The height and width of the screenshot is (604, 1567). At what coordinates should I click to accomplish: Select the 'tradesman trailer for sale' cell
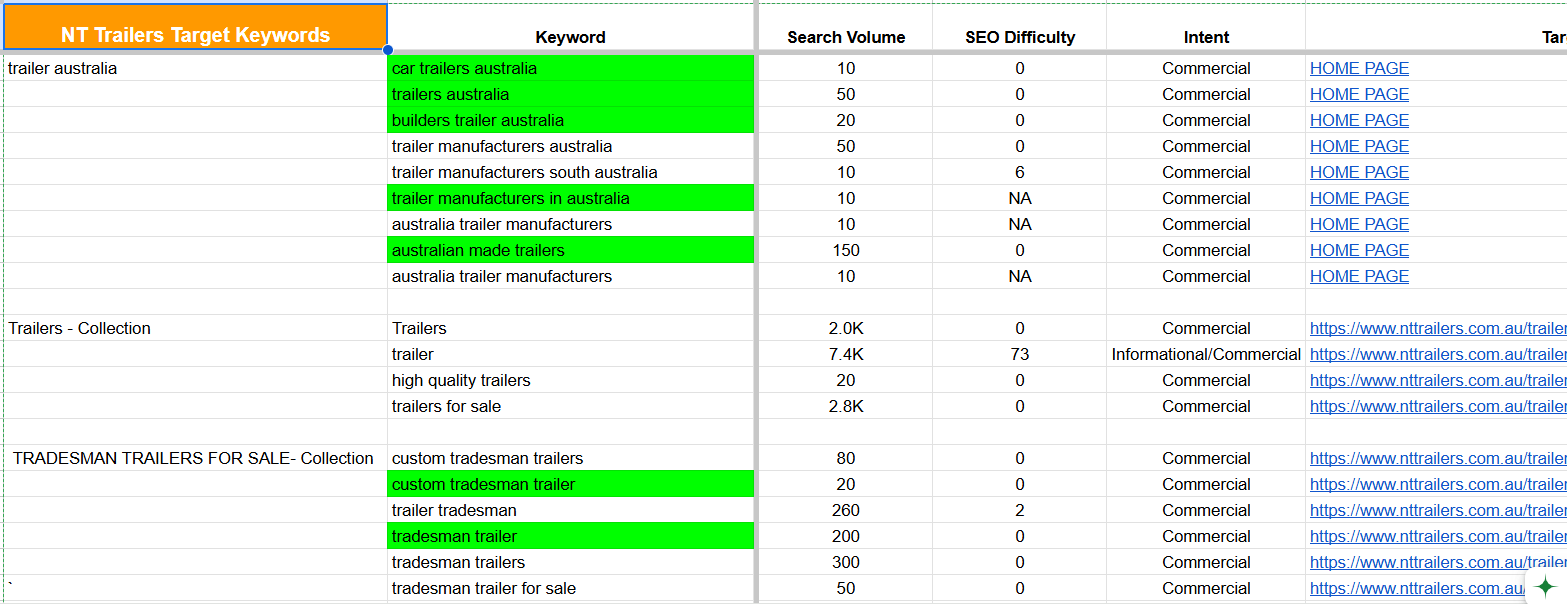[x=570, y=588]
